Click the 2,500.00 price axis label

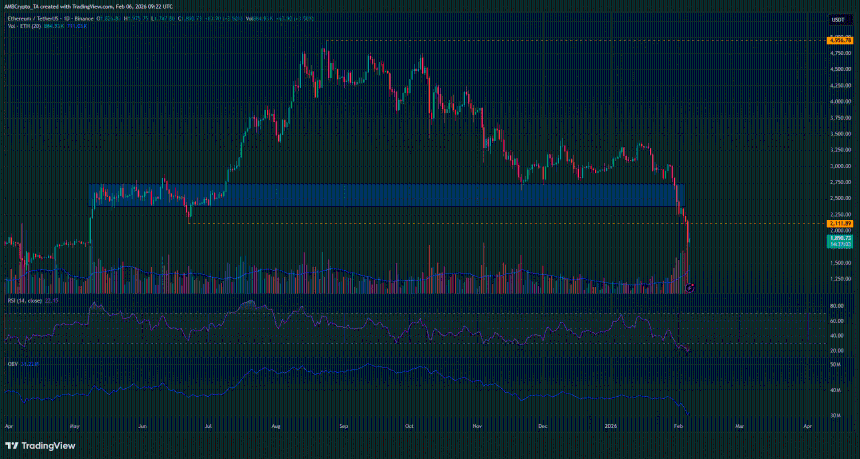click(839, 198)
